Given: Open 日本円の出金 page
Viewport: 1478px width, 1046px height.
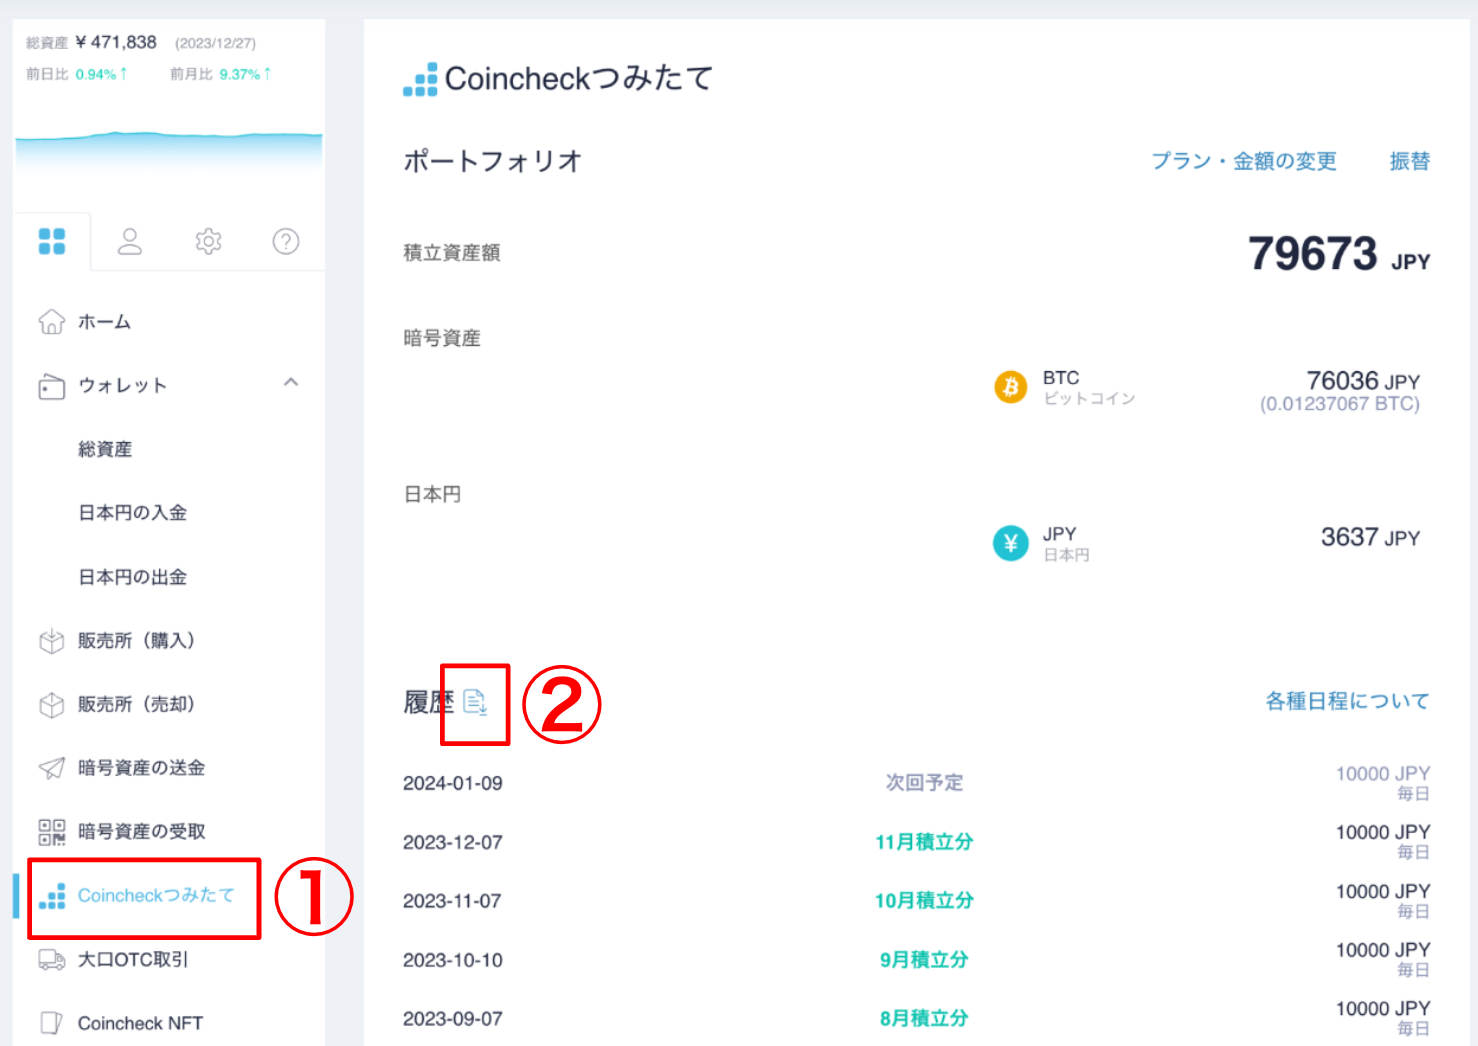Looking at the screenshot, I should click(132, 577).
